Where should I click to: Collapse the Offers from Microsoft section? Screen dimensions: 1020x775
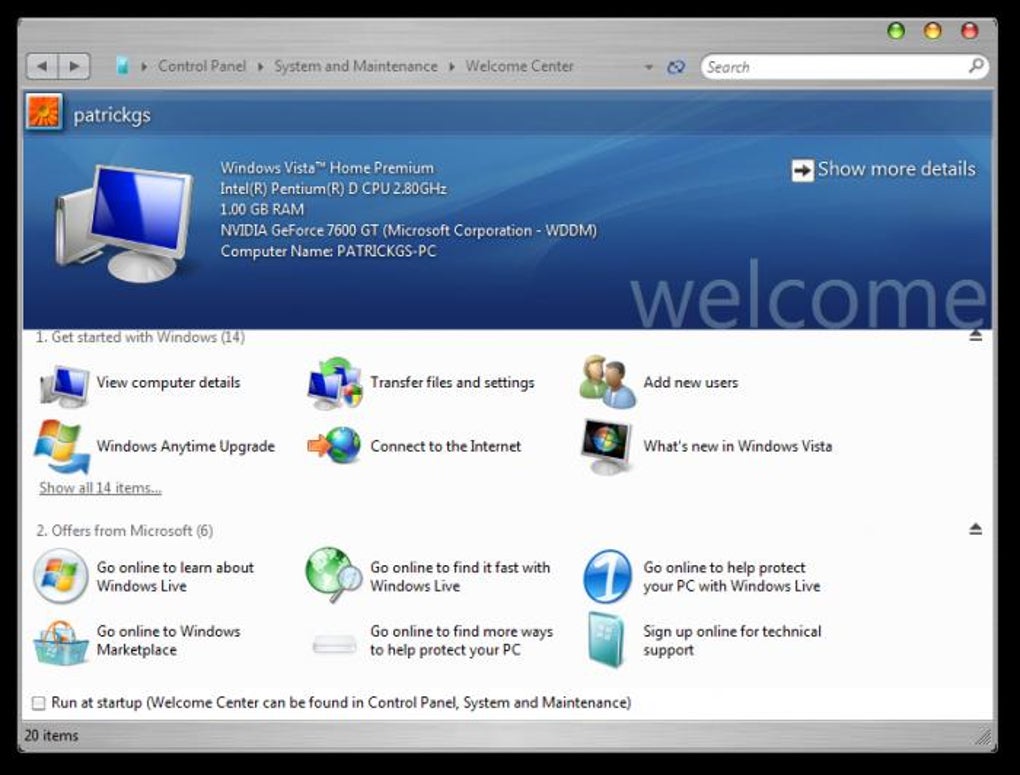pos(975,529)
